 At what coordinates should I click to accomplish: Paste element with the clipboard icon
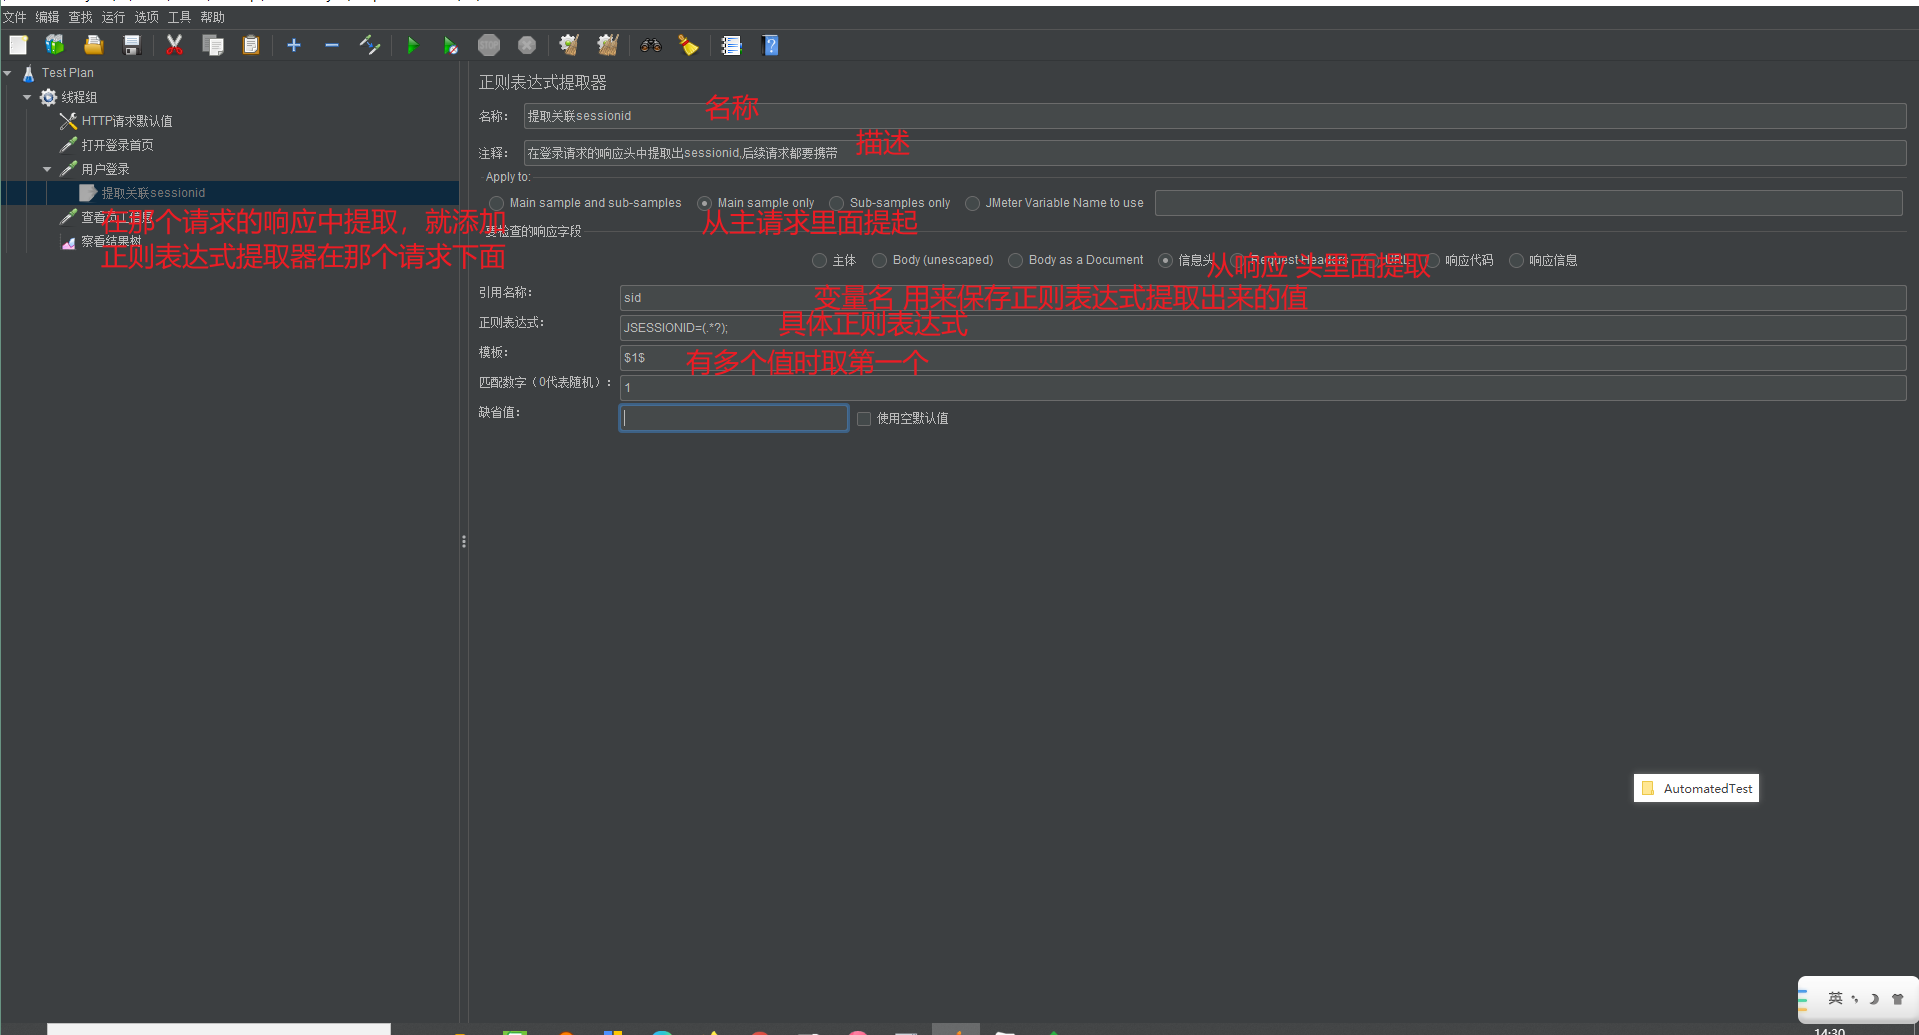(x=250, y=45)
